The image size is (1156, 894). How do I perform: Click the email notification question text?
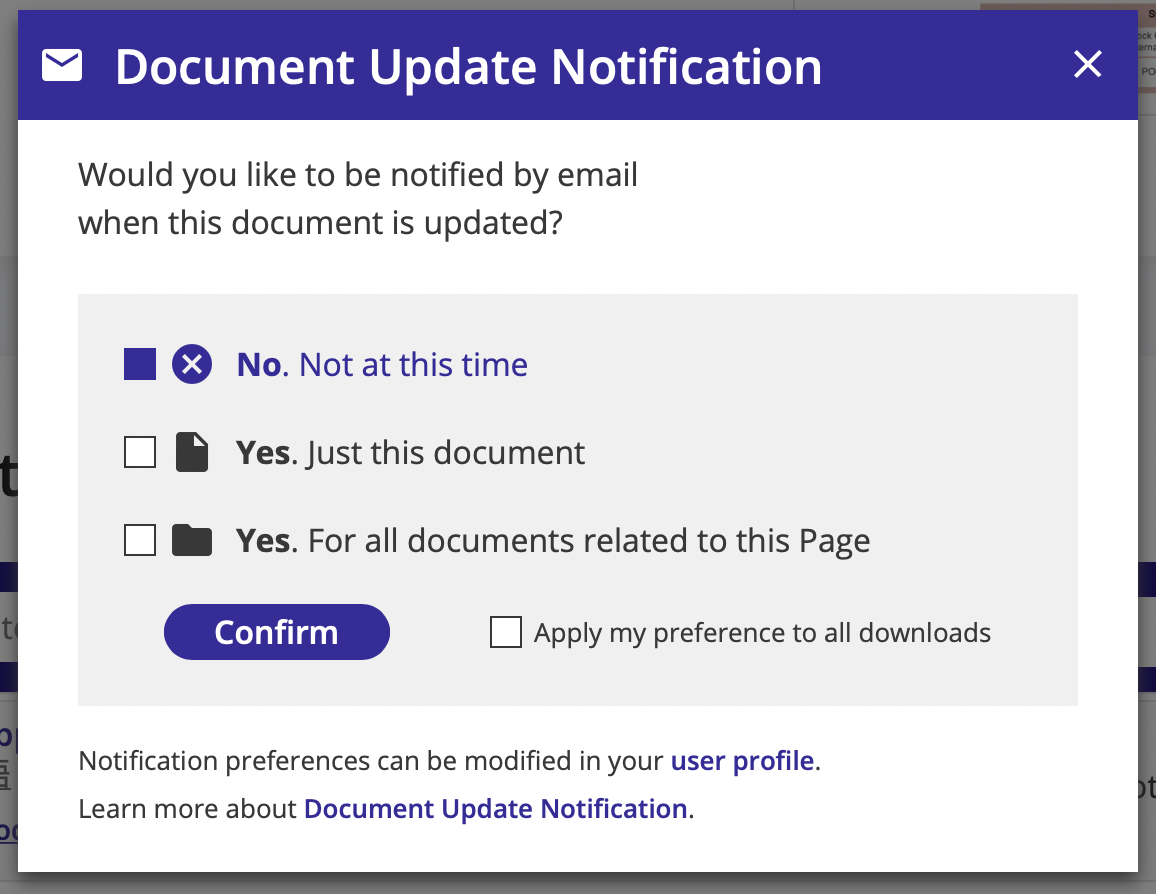tap(358, 198)
